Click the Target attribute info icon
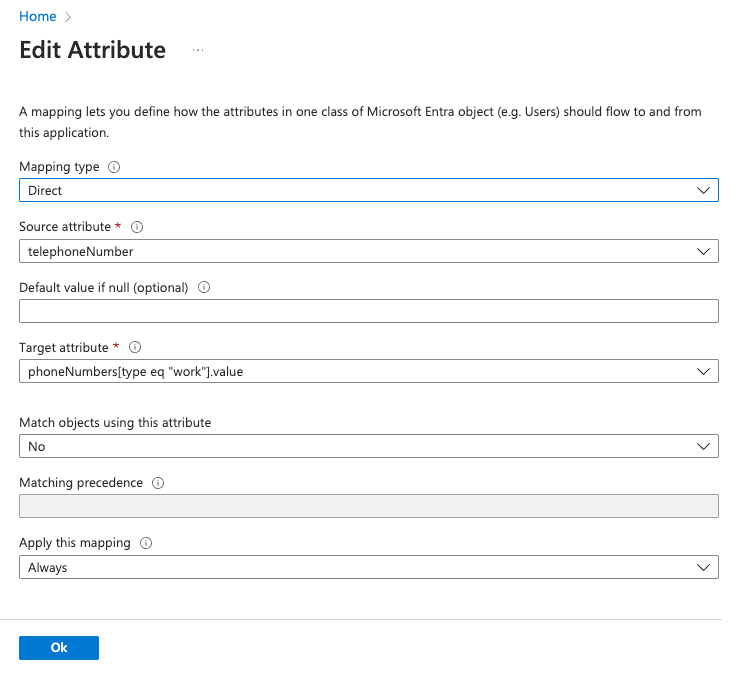The width and height of the screenshot is (741, 678). coord(136,348)
